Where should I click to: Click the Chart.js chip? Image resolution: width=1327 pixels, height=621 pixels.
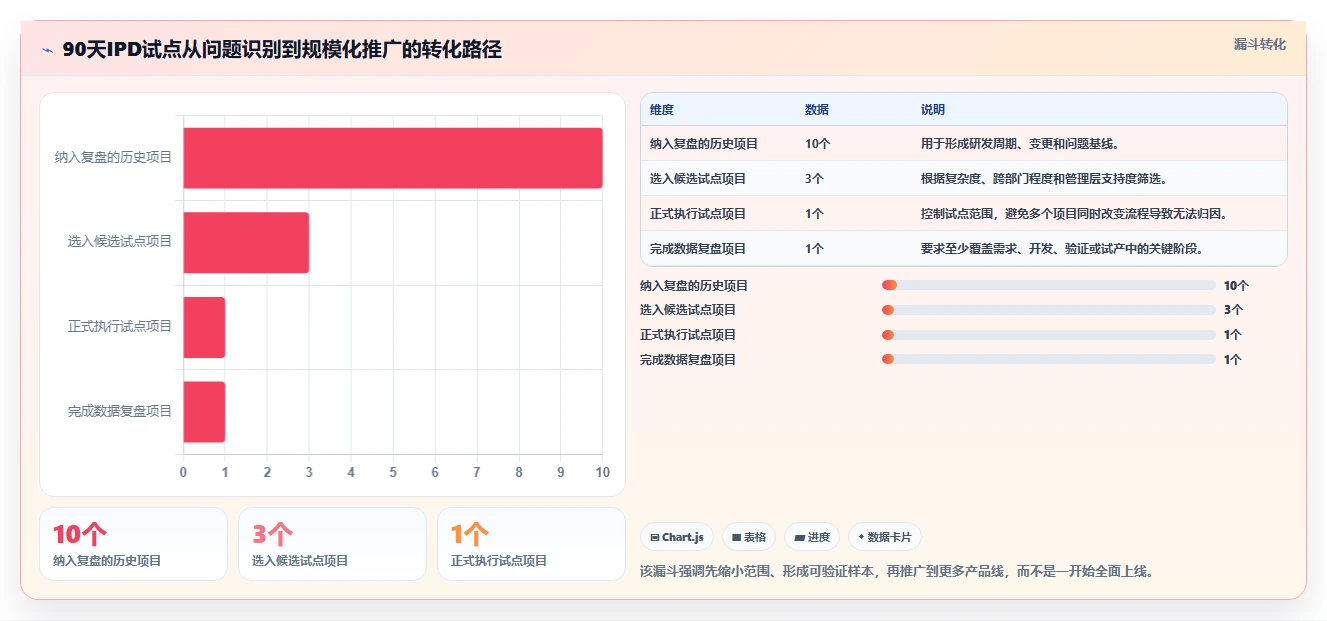(677, 537)
